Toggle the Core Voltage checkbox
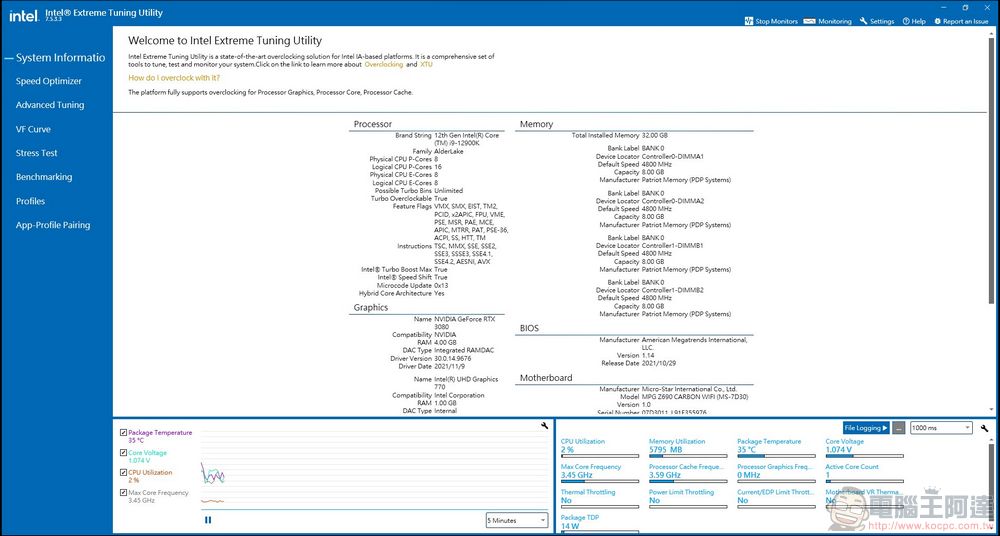Image resolution: width=1000 pixels, height=536 pixels. click(123, 453)
